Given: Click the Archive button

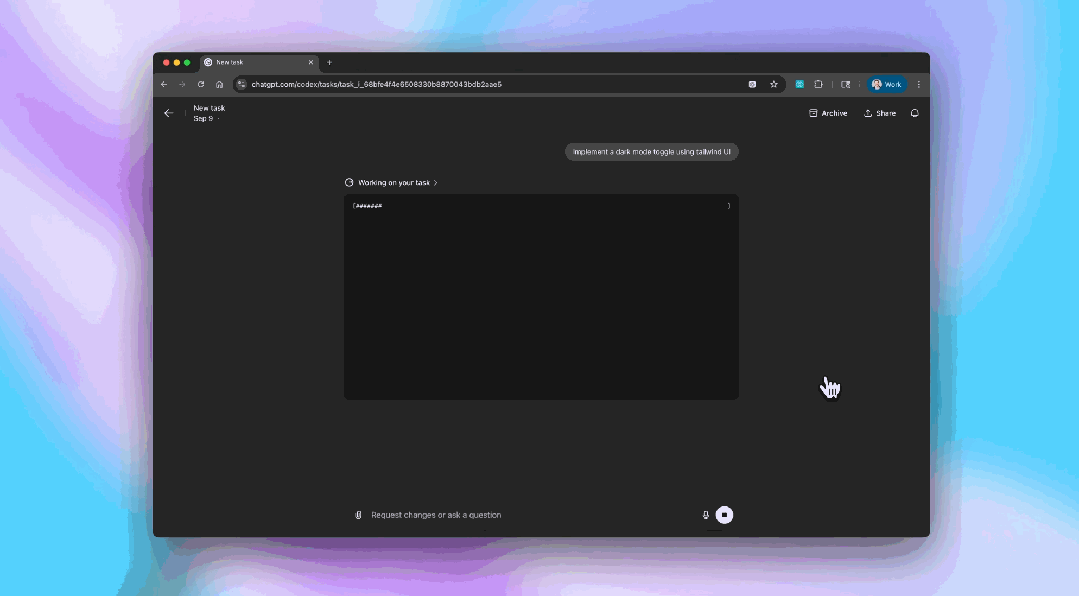Looking at the screenshot, I should [x=828, y=113].
